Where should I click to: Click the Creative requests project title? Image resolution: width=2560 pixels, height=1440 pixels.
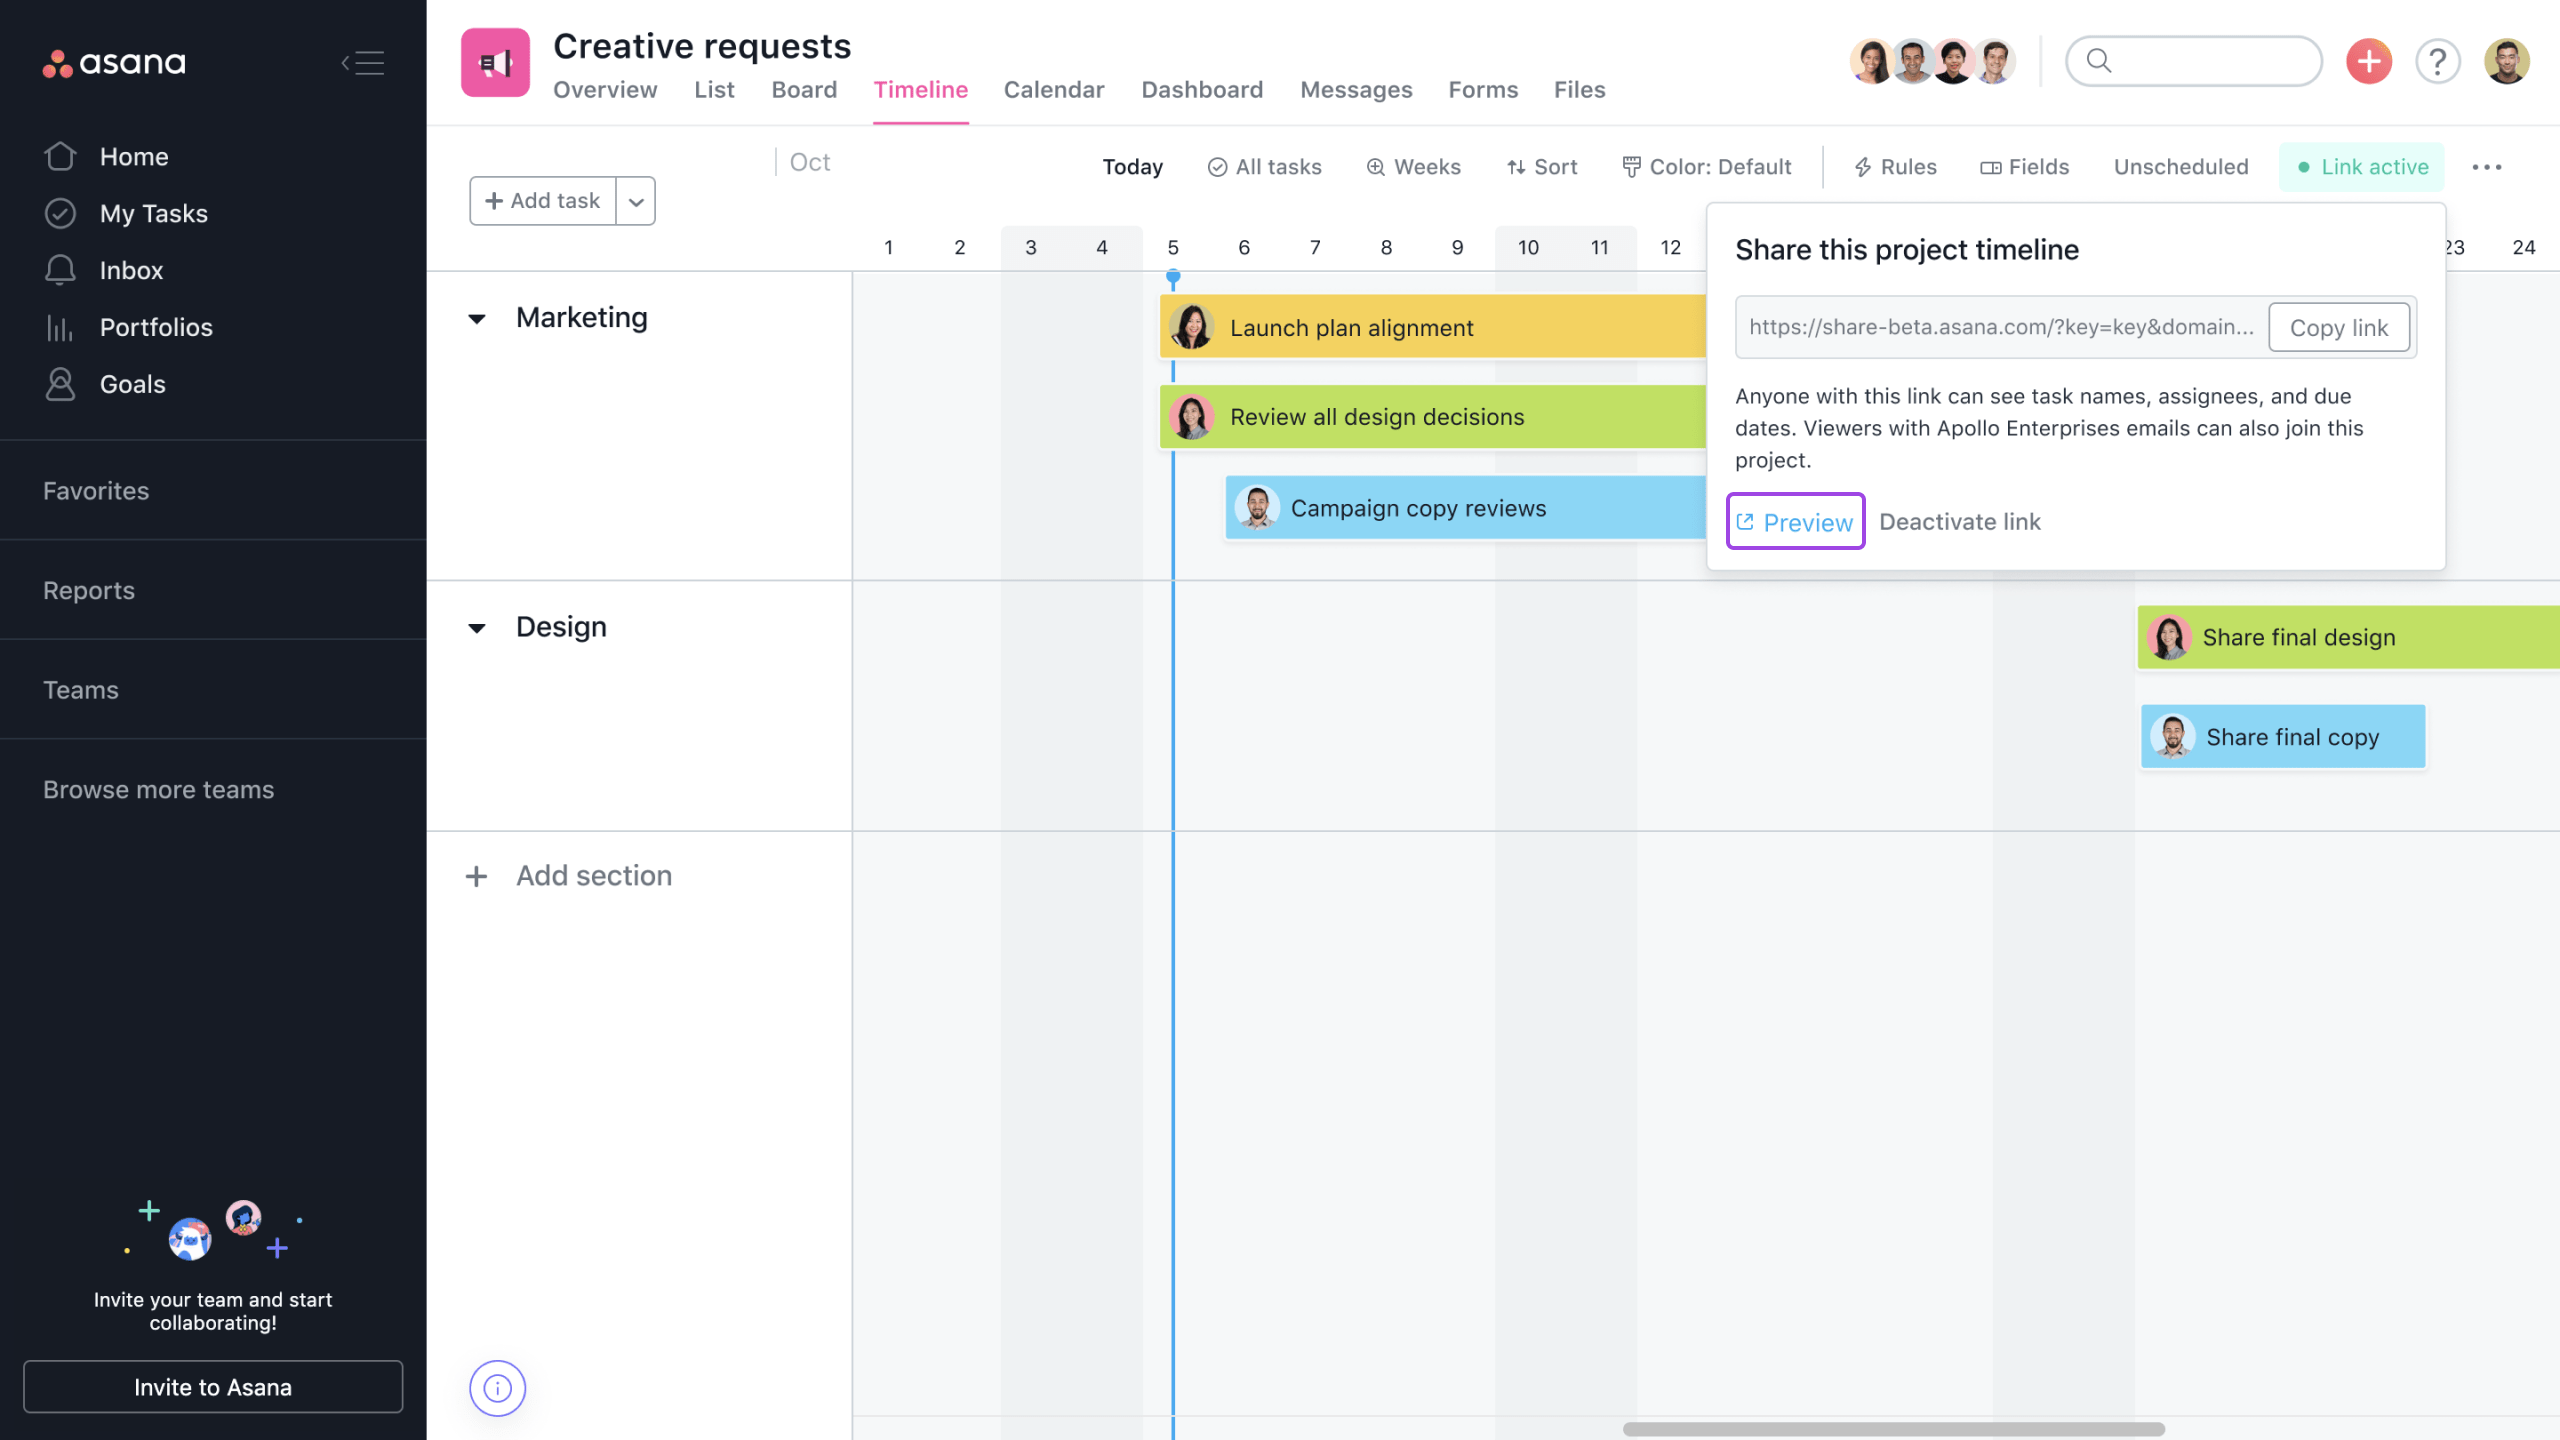pyautogui.click(x=702, y=46)
